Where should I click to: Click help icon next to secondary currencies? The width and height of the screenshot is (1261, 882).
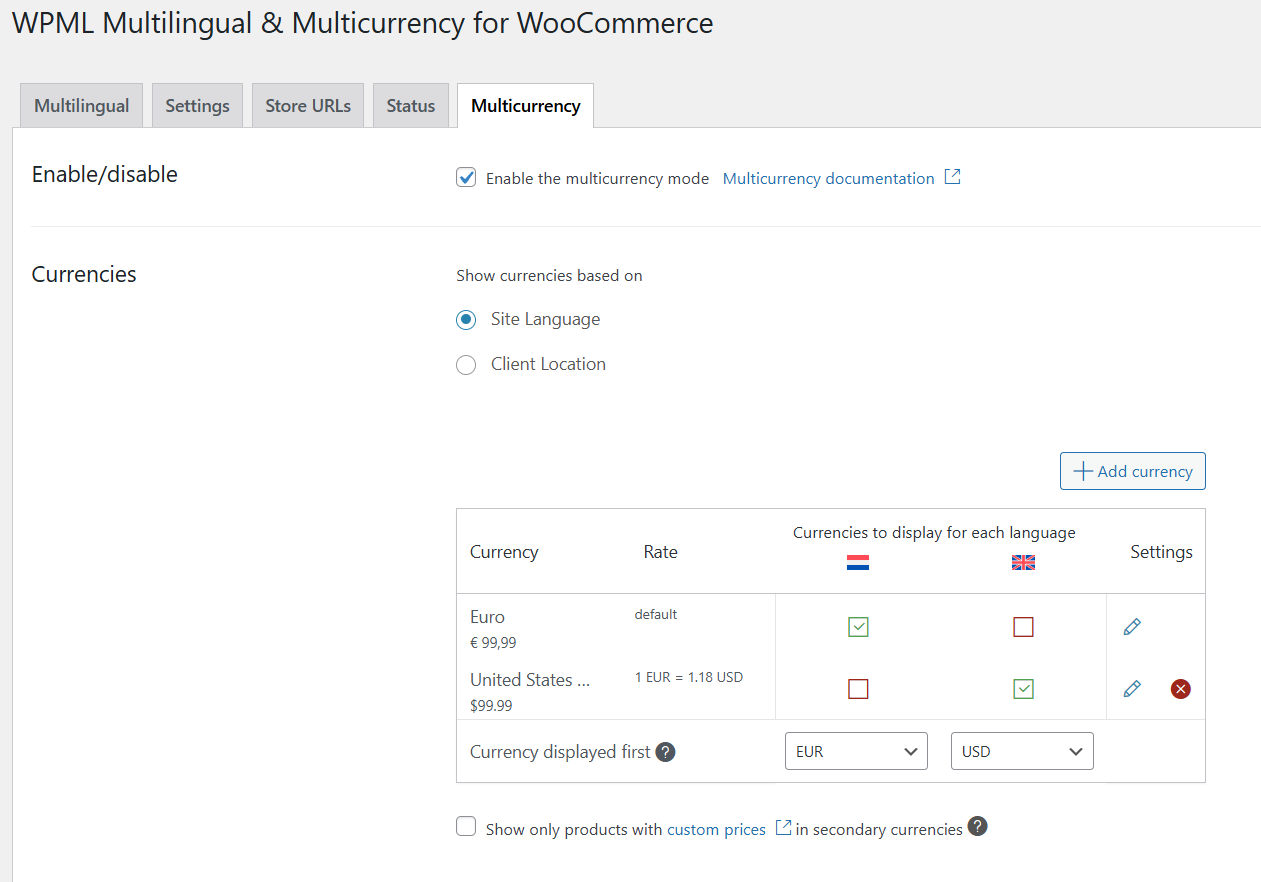click(978, 827)
